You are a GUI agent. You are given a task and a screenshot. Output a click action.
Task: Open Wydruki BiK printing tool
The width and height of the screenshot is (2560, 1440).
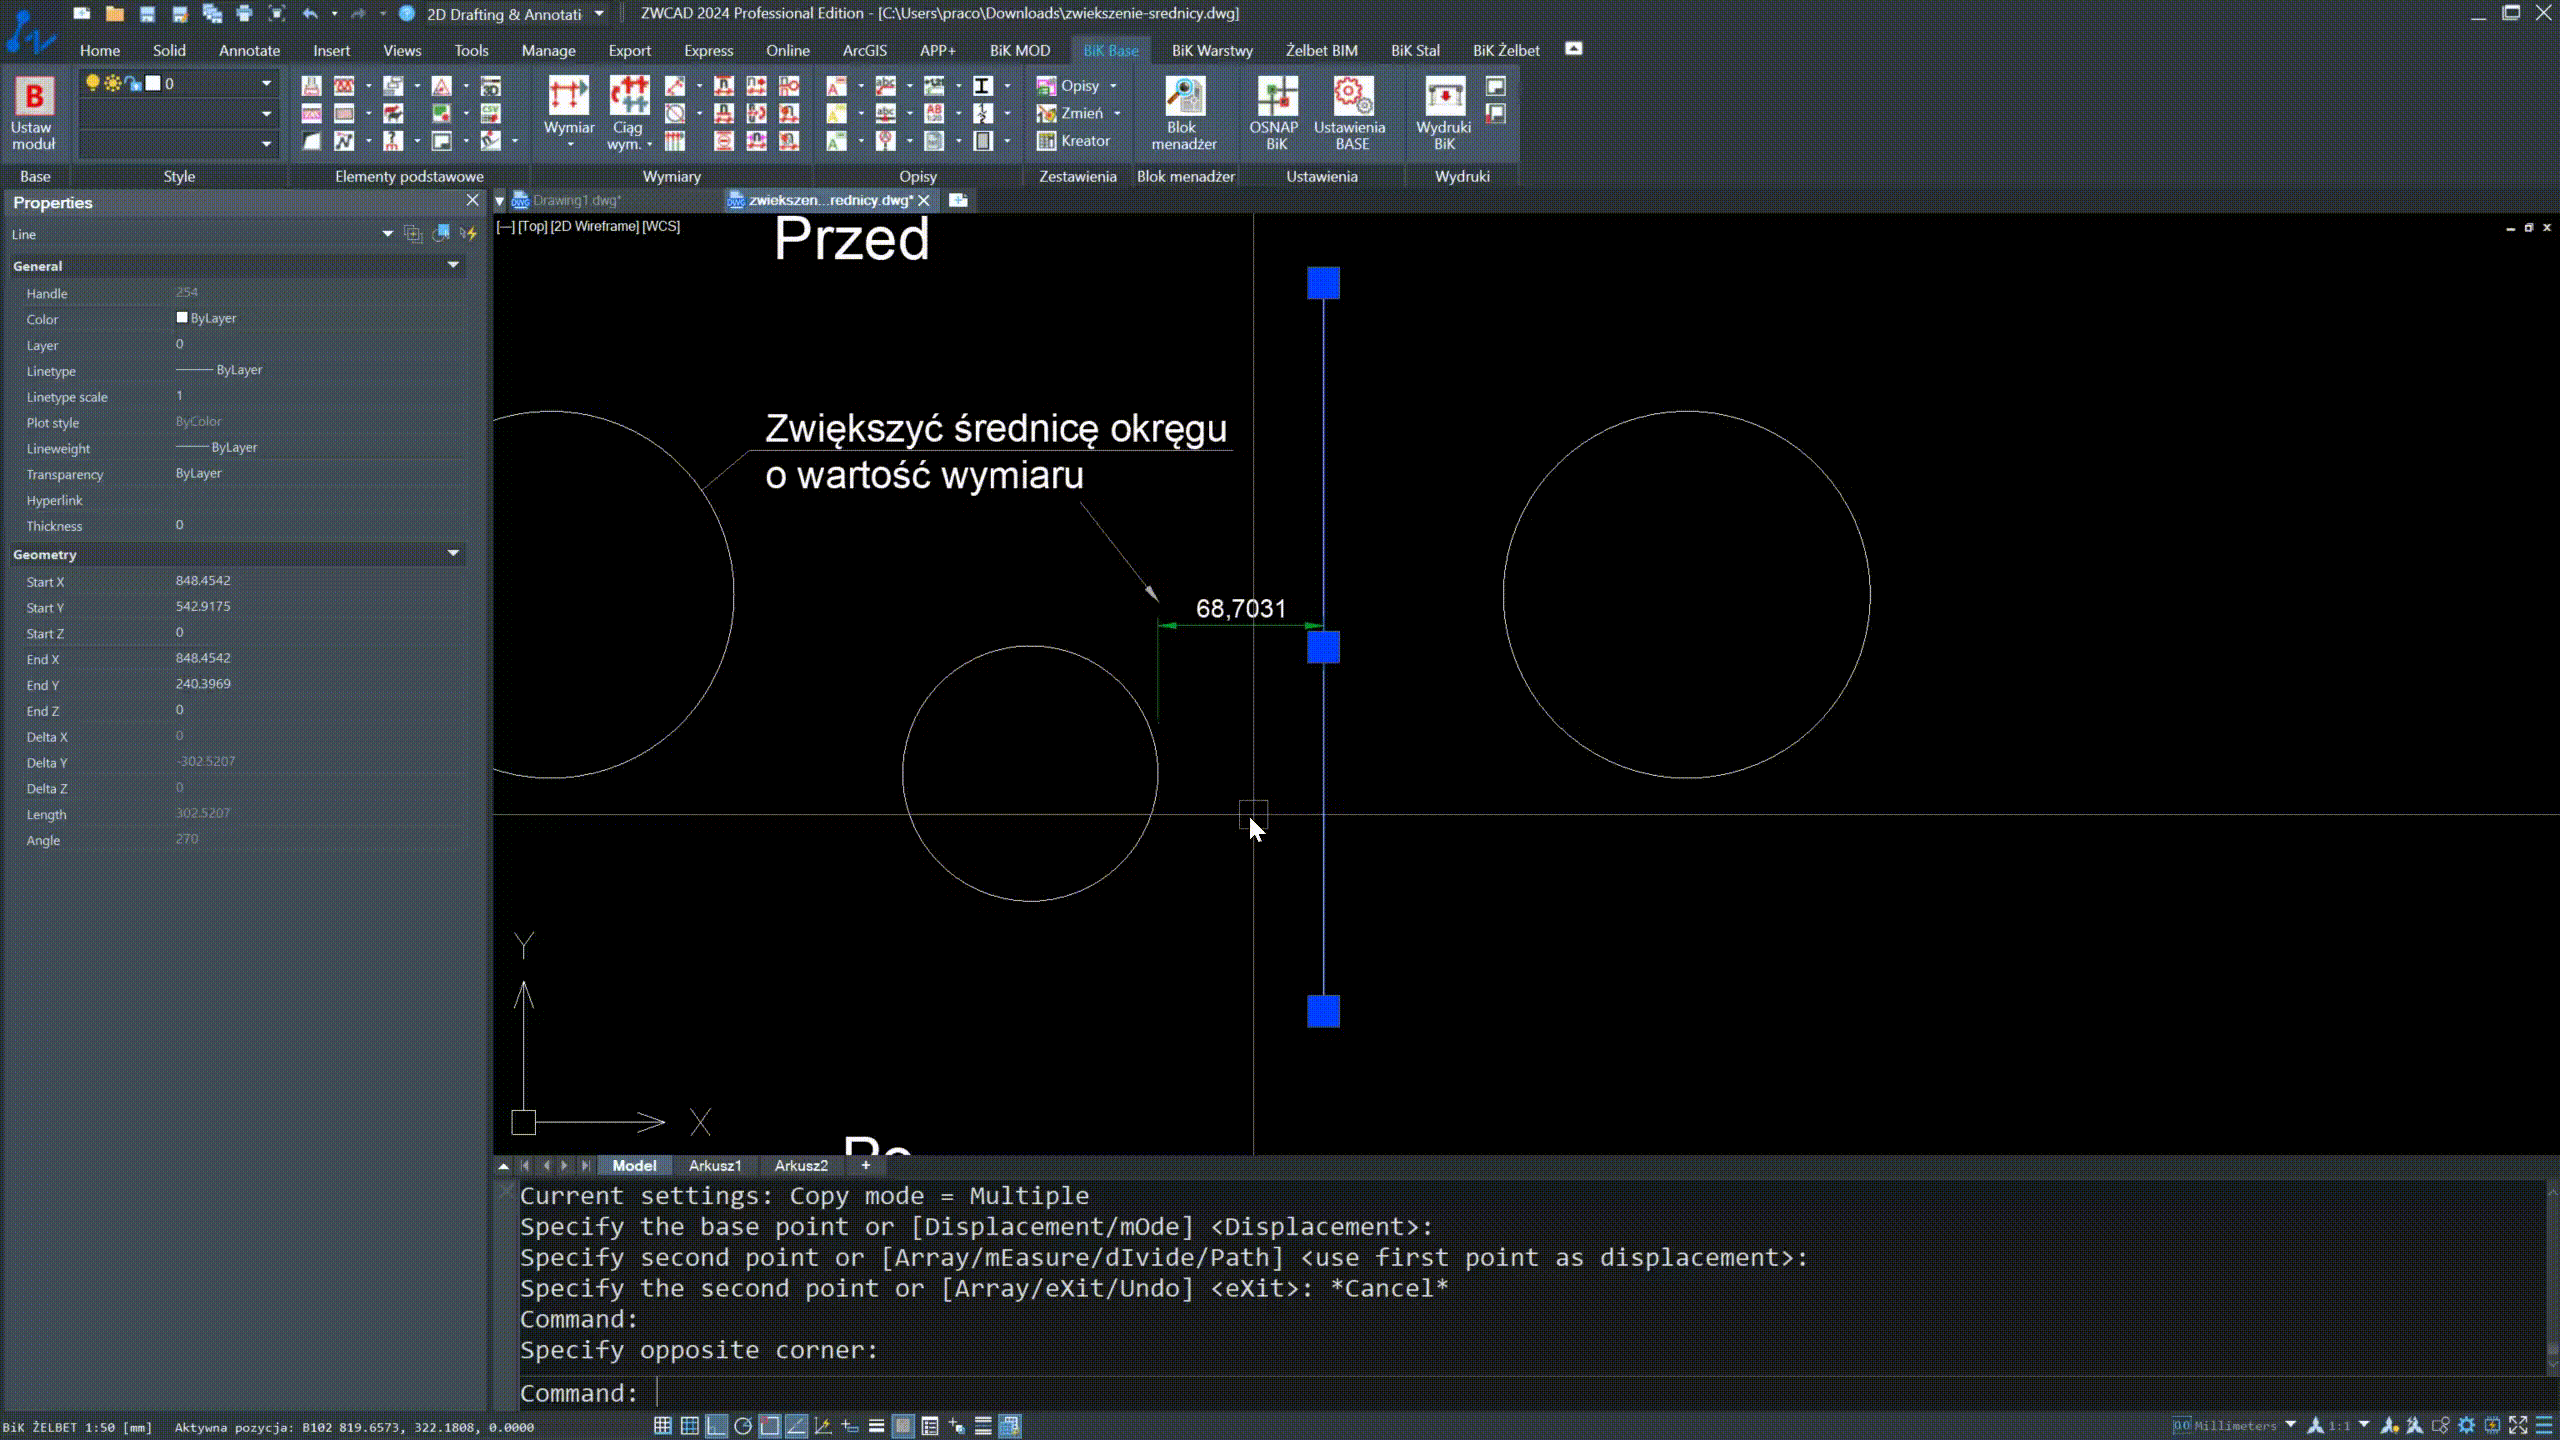tap(1444, 113)
